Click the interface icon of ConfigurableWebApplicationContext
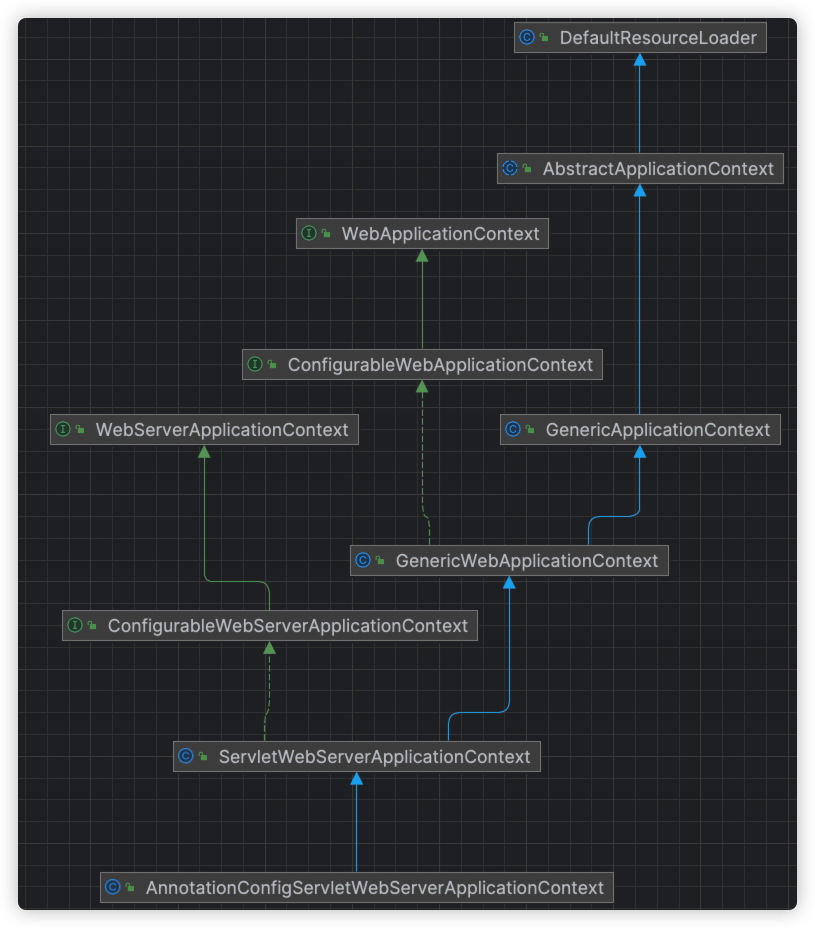 click(255, 364)
